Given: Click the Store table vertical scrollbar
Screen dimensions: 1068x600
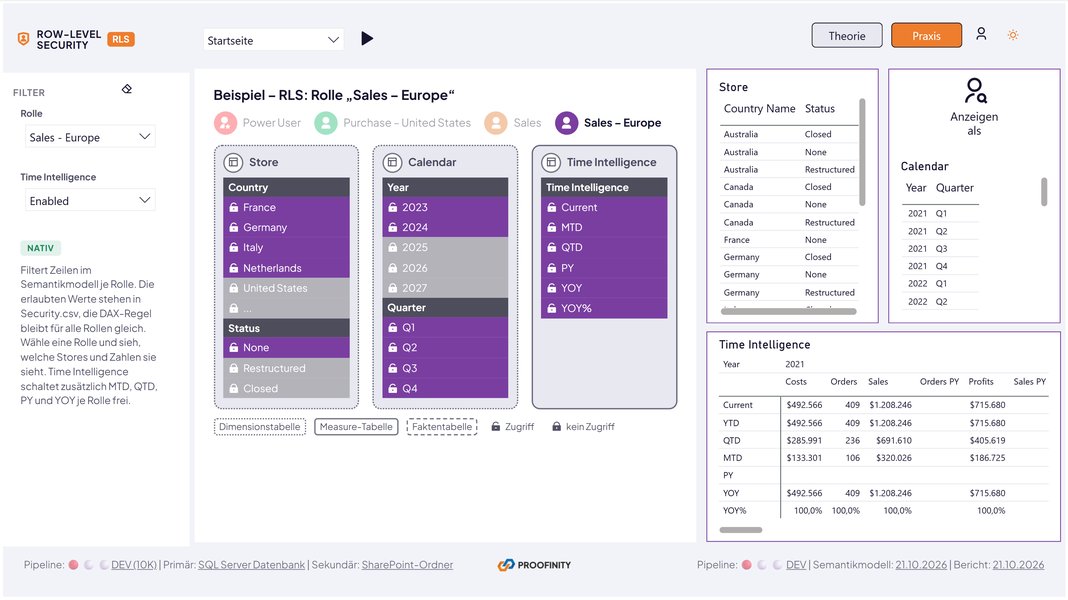Looking at the screenshot, I should [862, 153].
